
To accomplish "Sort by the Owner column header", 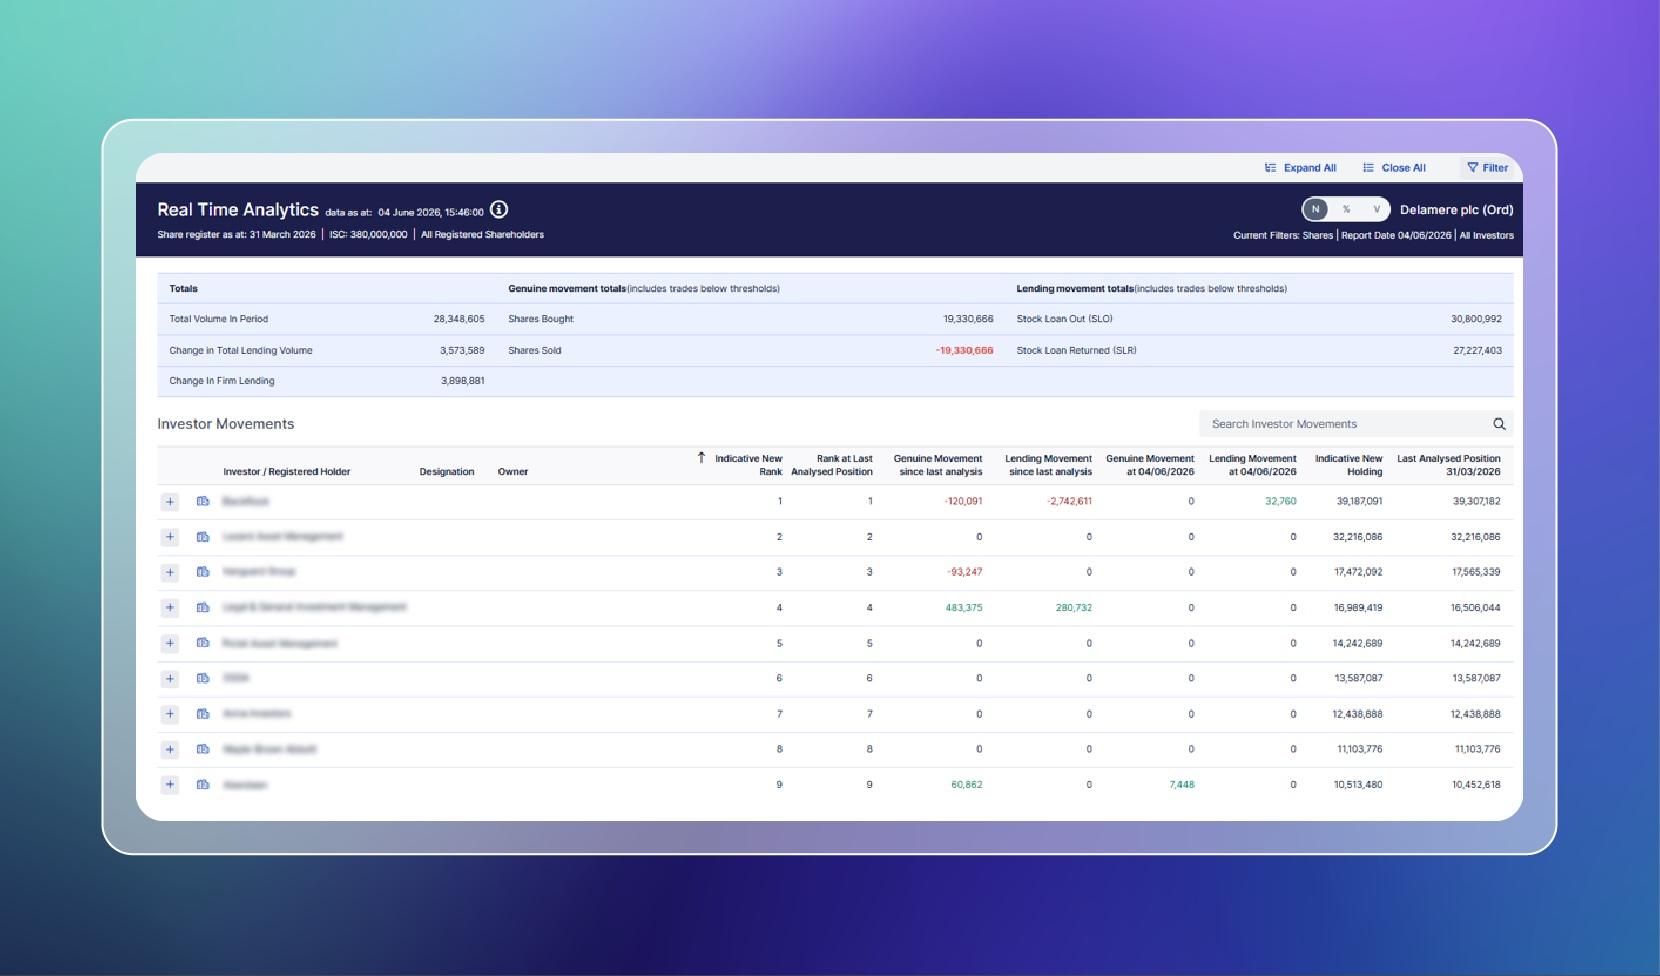I will coord(513,472).
